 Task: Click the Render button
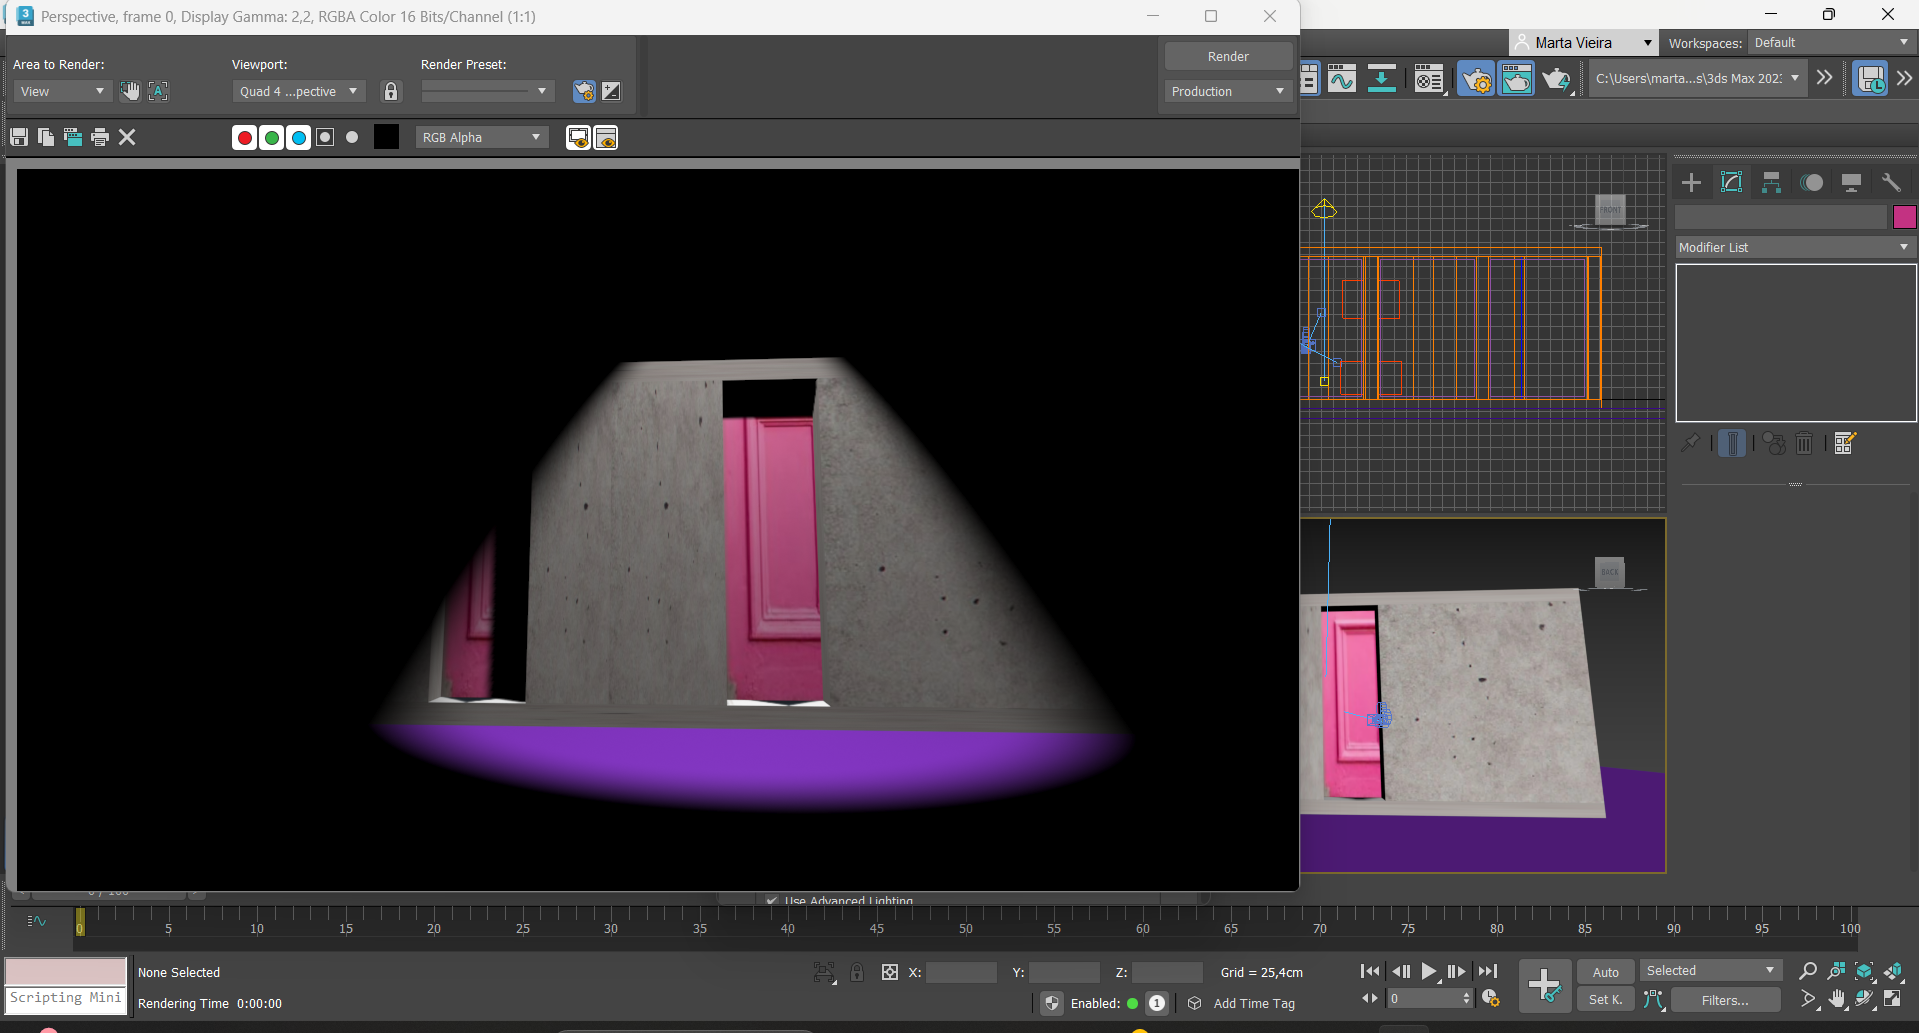[x=1228, y=57]
